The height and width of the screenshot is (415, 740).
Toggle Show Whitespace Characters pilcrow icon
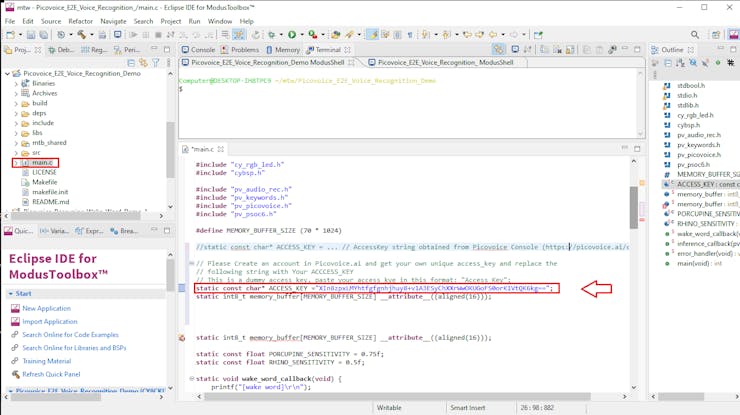pos(409,35)
